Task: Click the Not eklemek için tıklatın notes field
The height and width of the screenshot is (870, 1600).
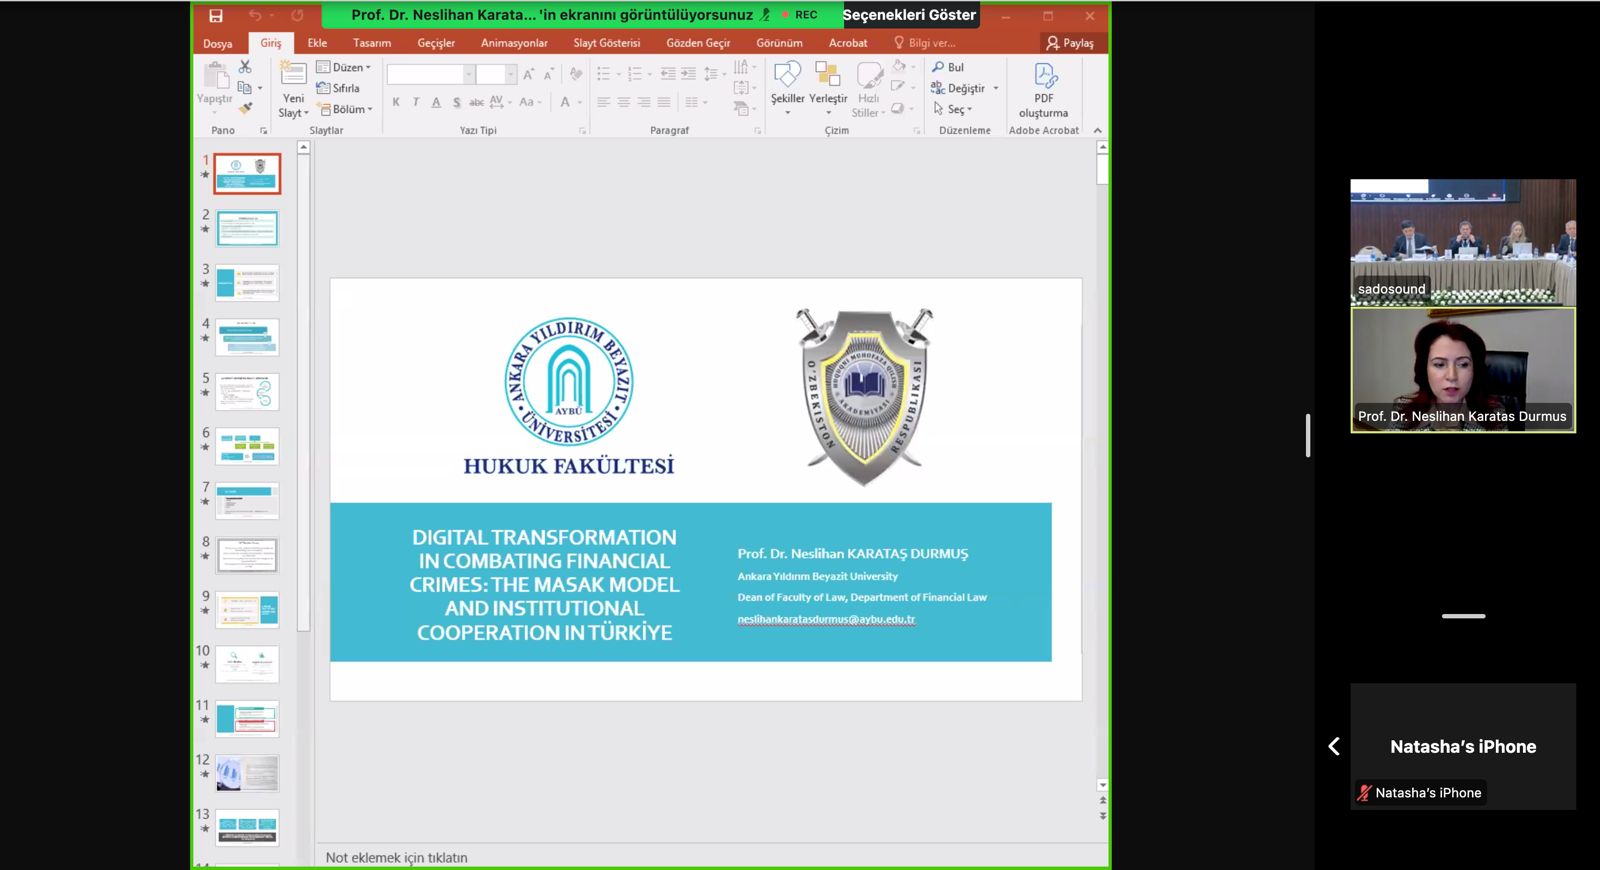Action: [x=397, y=857]
